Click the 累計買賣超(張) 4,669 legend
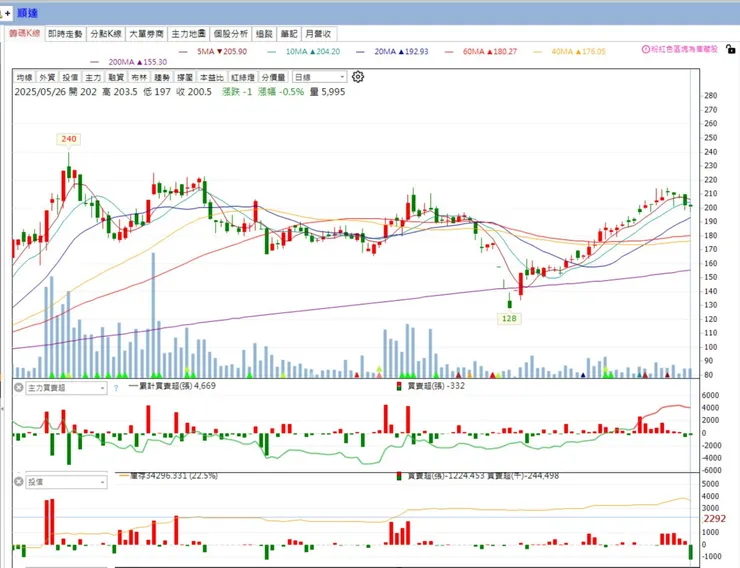Viewport: 740px width, 568px height. pos(172,385)
